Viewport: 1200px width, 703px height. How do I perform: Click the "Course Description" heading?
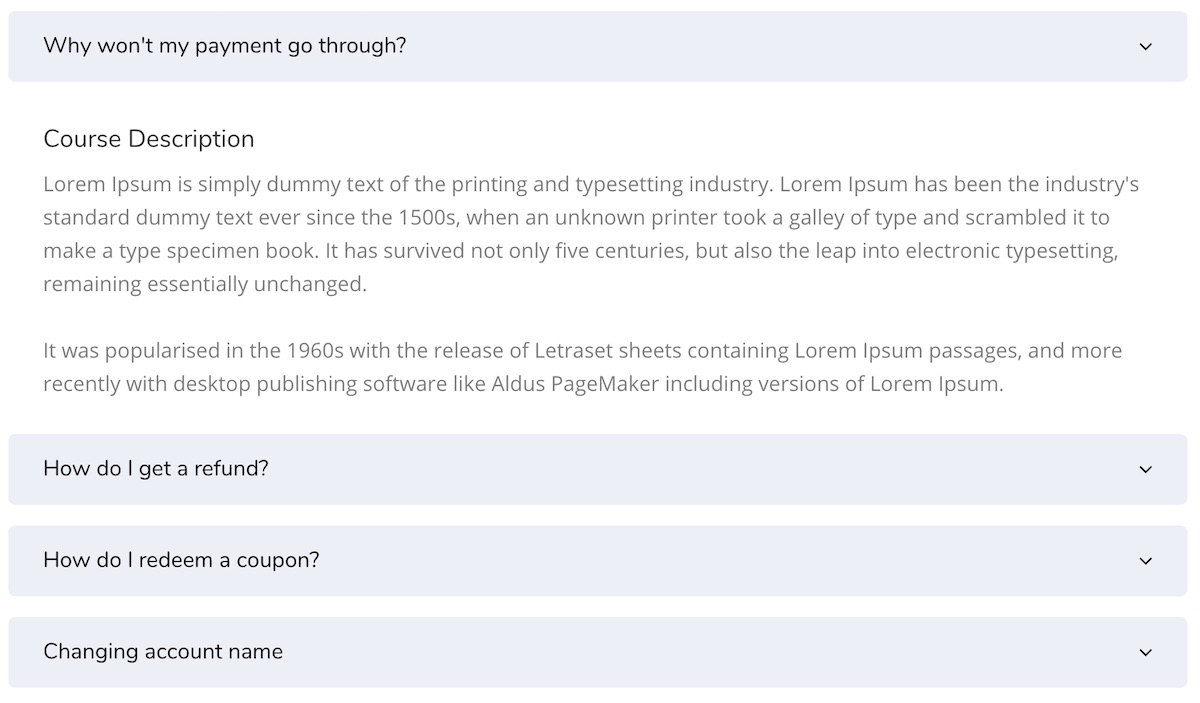point(149,139)
